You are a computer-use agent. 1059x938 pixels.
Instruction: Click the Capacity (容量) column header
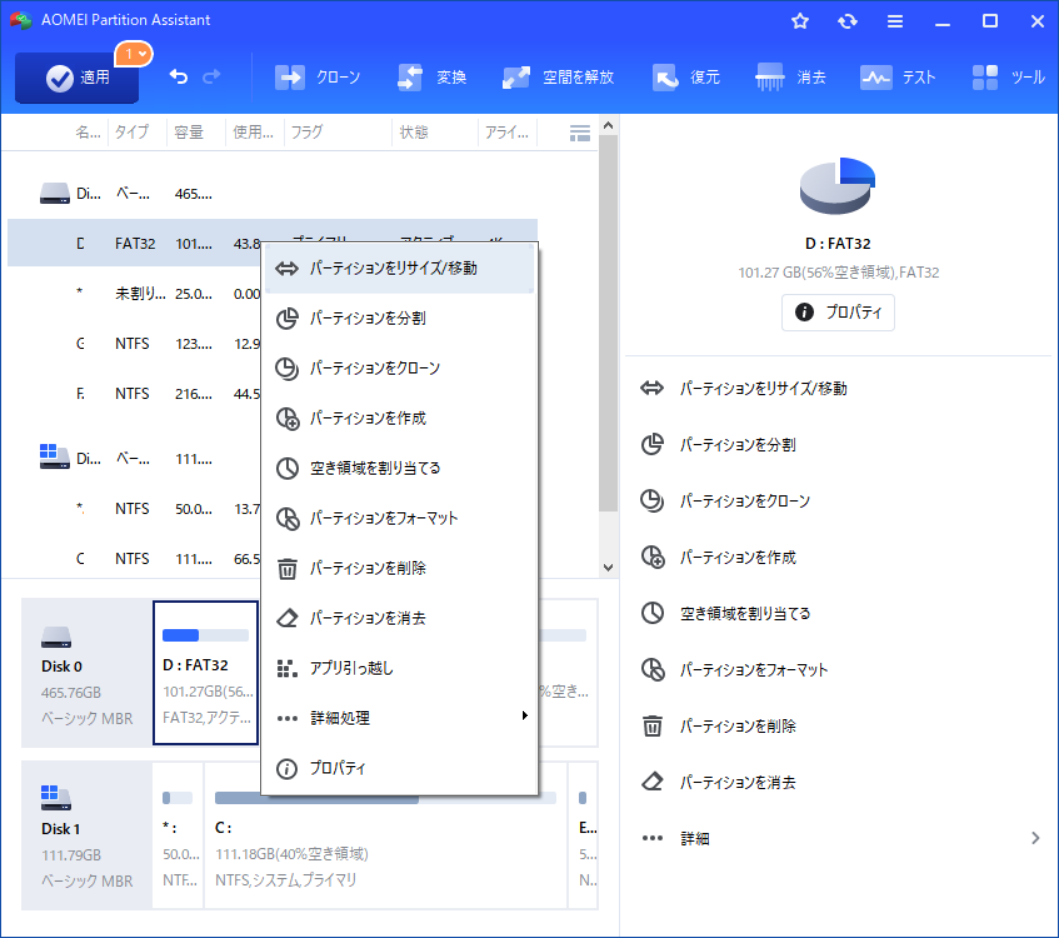pyautogui.click(x=195, y=132)
